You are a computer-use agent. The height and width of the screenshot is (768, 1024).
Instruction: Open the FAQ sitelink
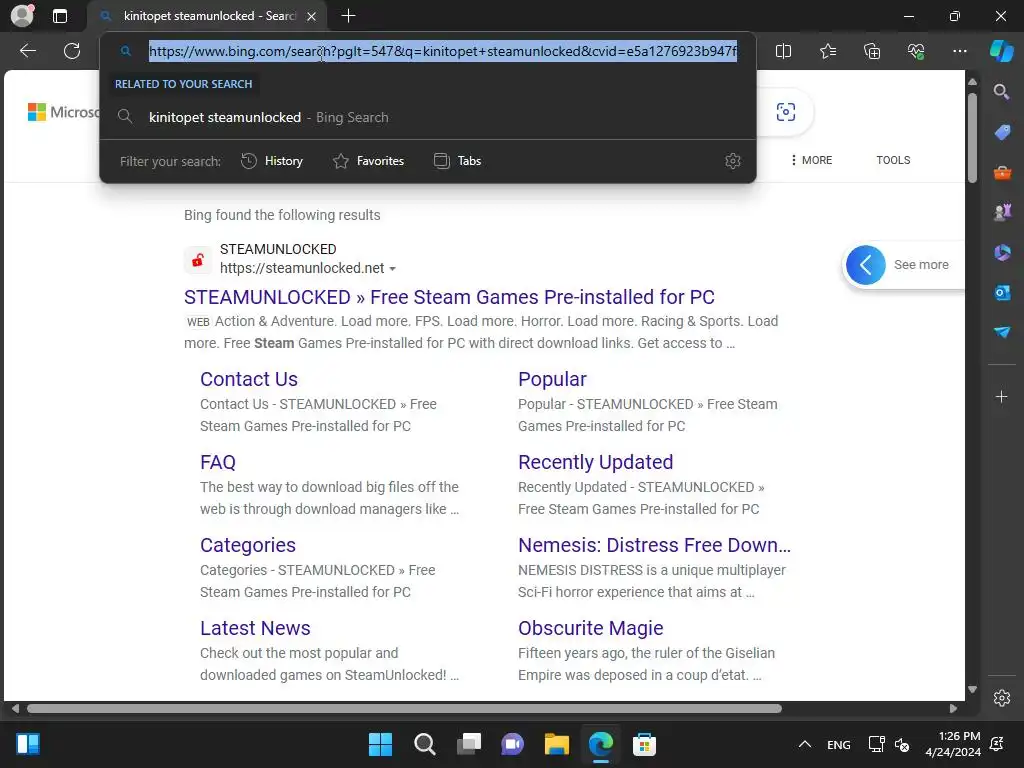click(x=217, y=462)
